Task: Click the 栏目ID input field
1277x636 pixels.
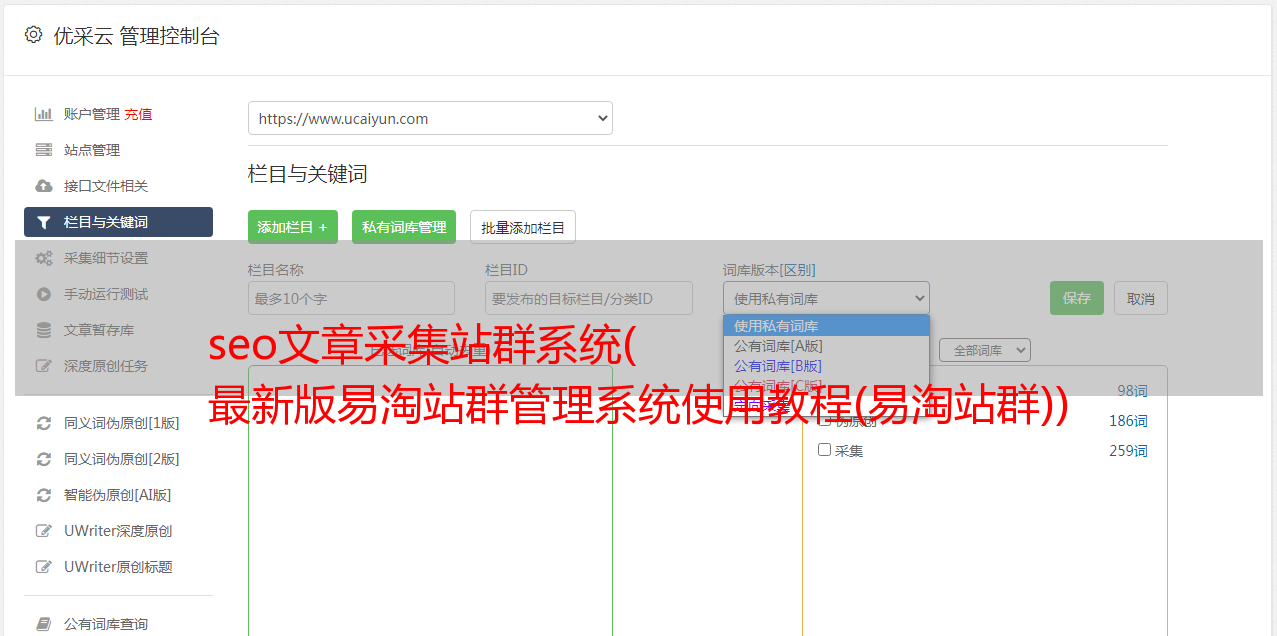Action: 589,298
